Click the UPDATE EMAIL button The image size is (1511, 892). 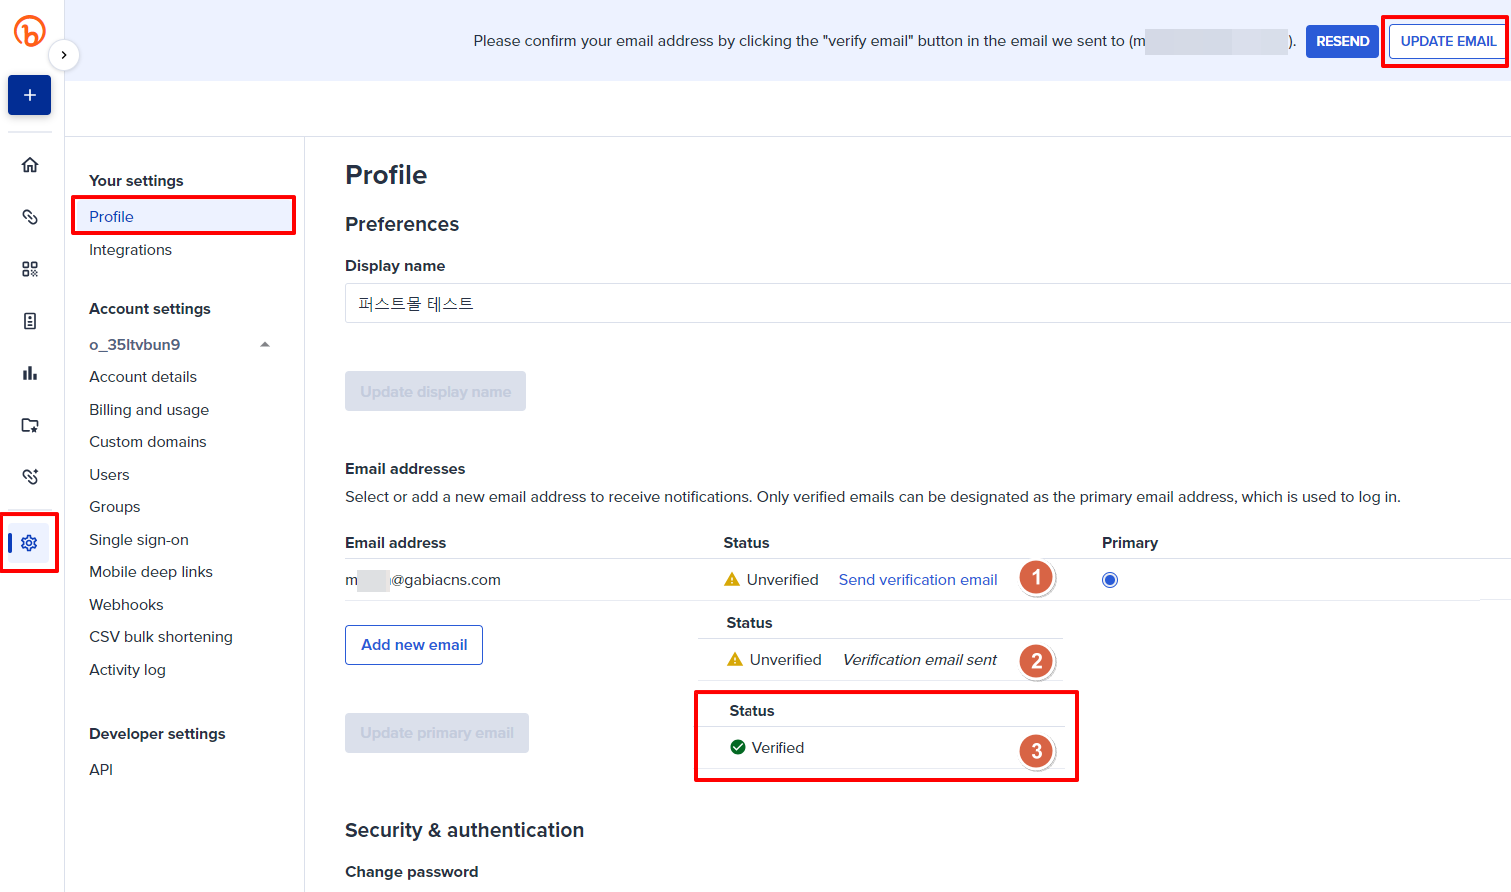(1448, 41)
